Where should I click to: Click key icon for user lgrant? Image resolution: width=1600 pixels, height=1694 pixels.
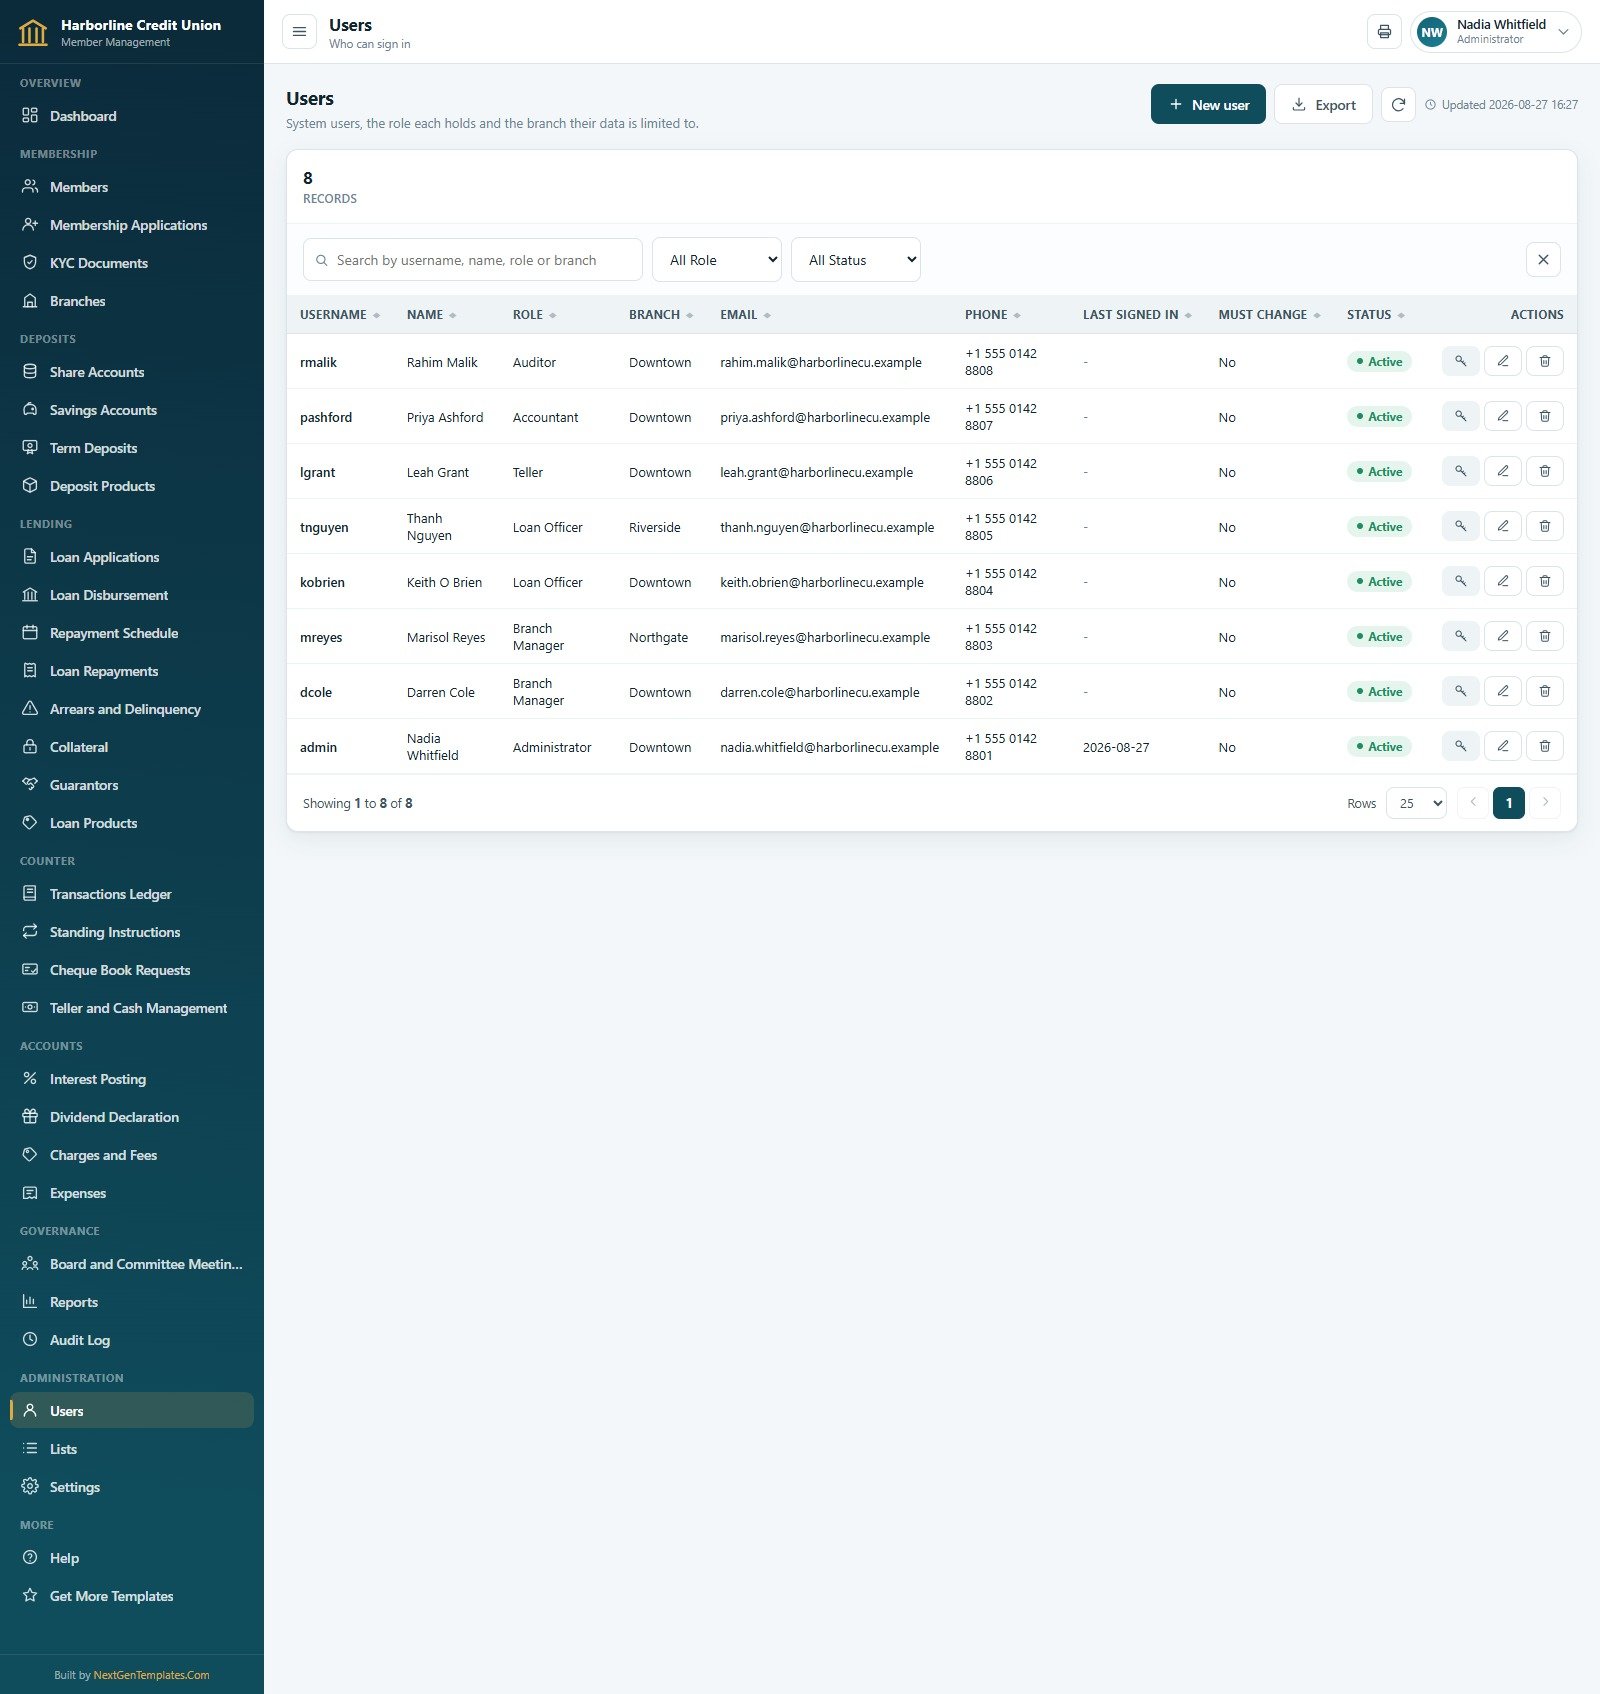(x=1460, y=471)
